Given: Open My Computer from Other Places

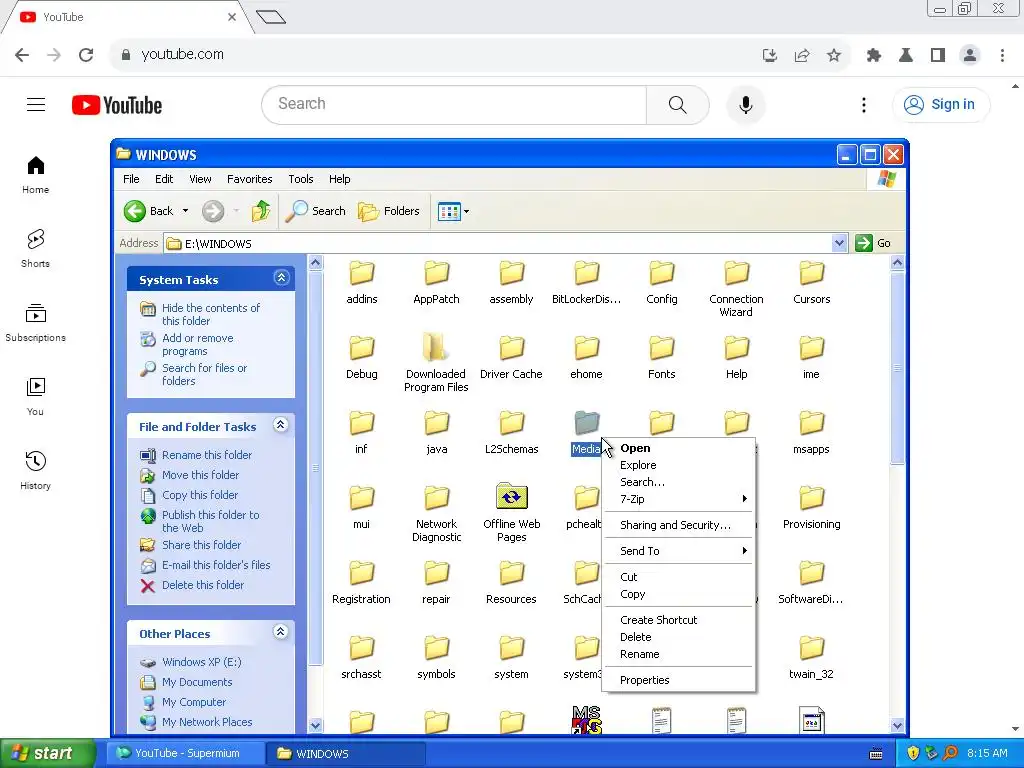Looking at the screenshot, I should (193, 702).
